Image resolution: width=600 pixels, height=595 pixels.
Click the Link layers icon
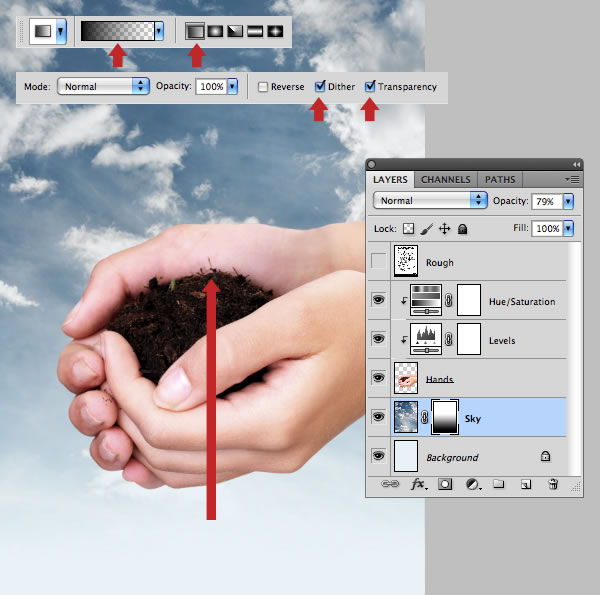pos(390,484)
